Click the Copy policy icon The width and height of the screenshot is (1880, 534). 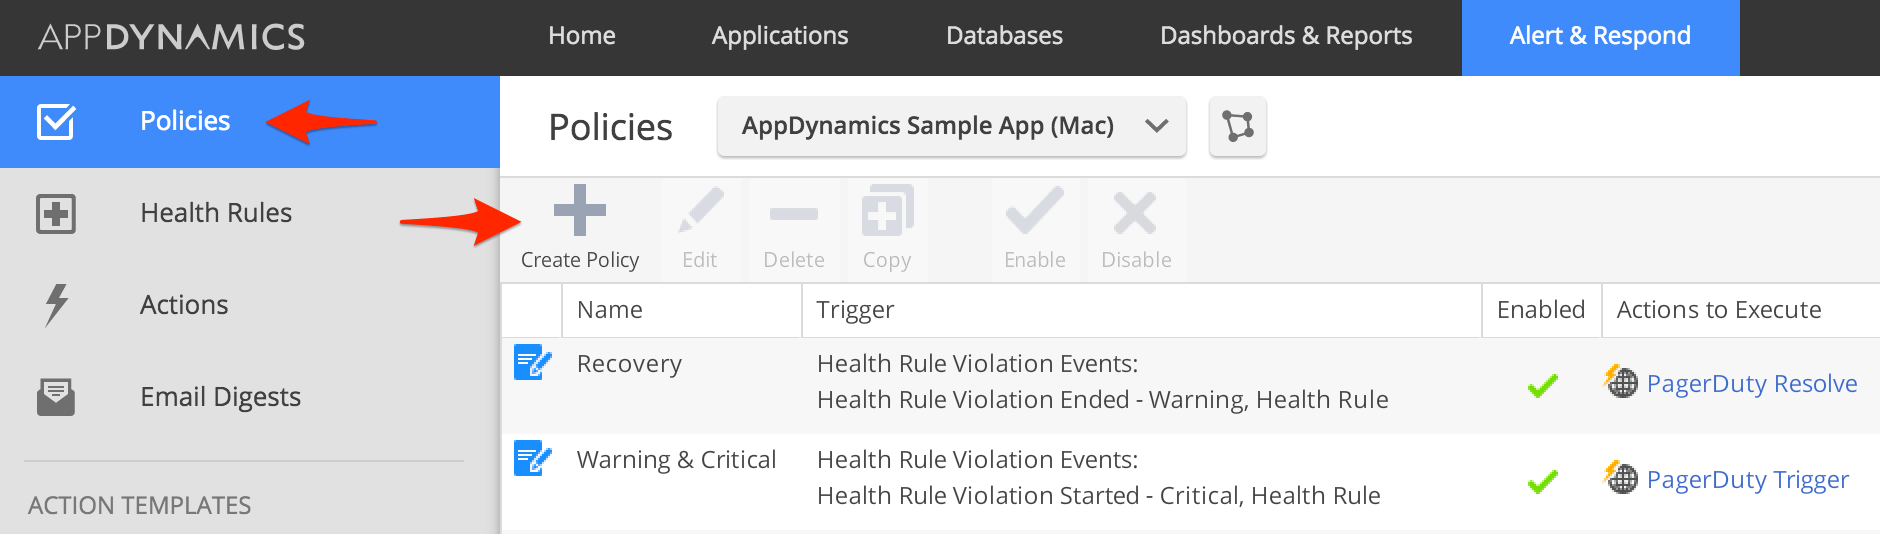(887, 211)
